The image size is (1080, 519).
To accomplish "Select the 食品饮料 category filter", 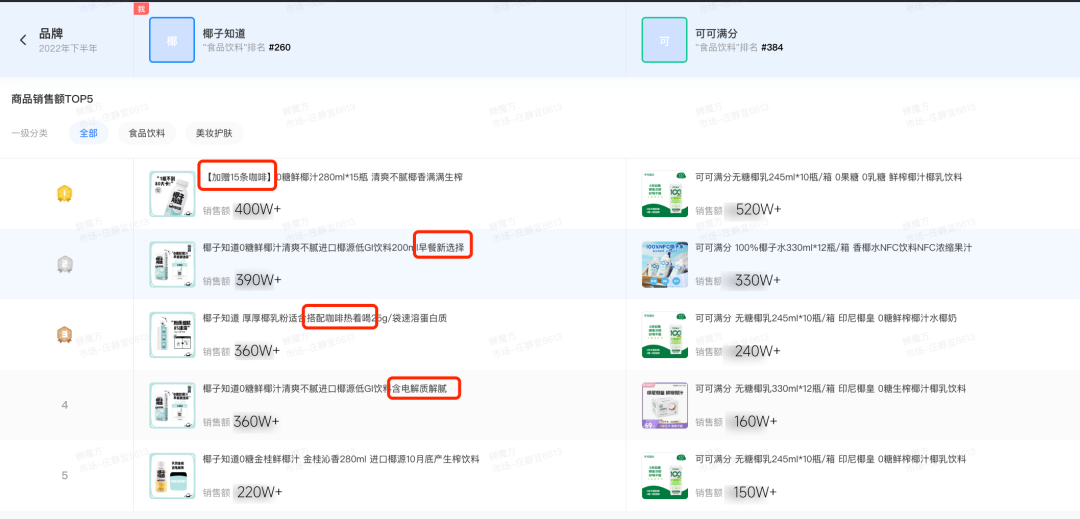I will tap(147, 134).
